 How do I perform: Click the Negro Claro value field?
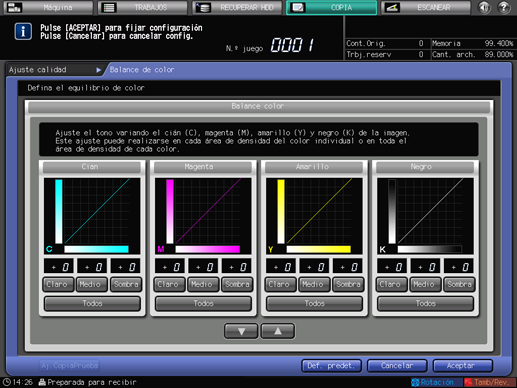[392, 266]
